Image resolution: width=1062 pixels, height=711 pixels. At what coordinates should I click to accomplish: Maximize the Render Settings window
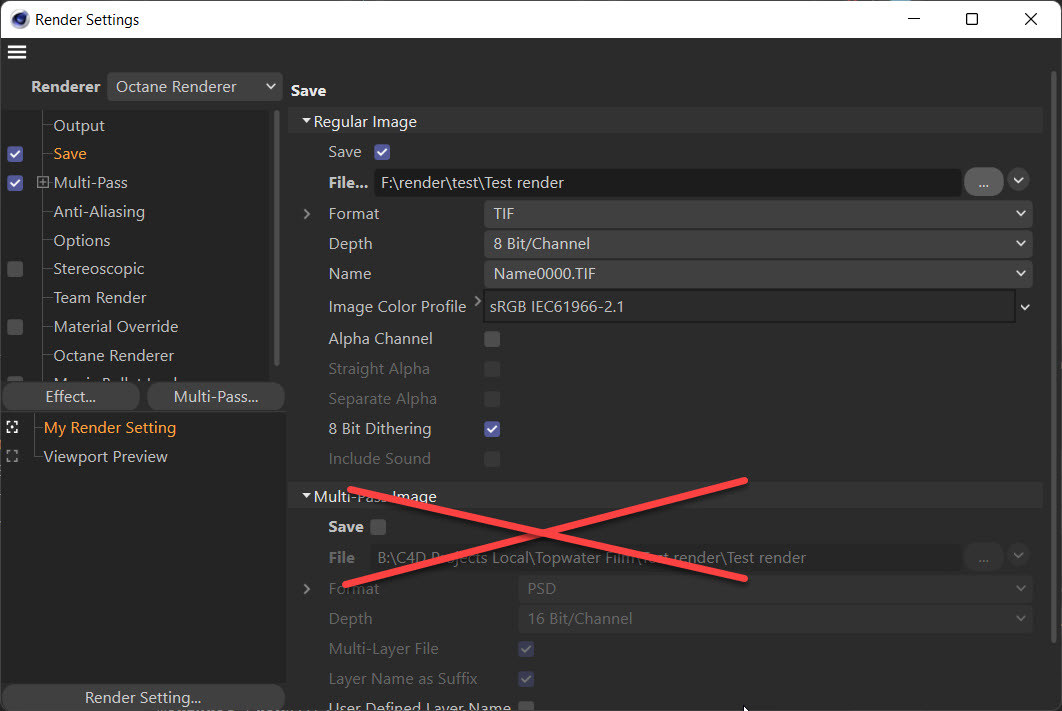click(x=972, y=19)
